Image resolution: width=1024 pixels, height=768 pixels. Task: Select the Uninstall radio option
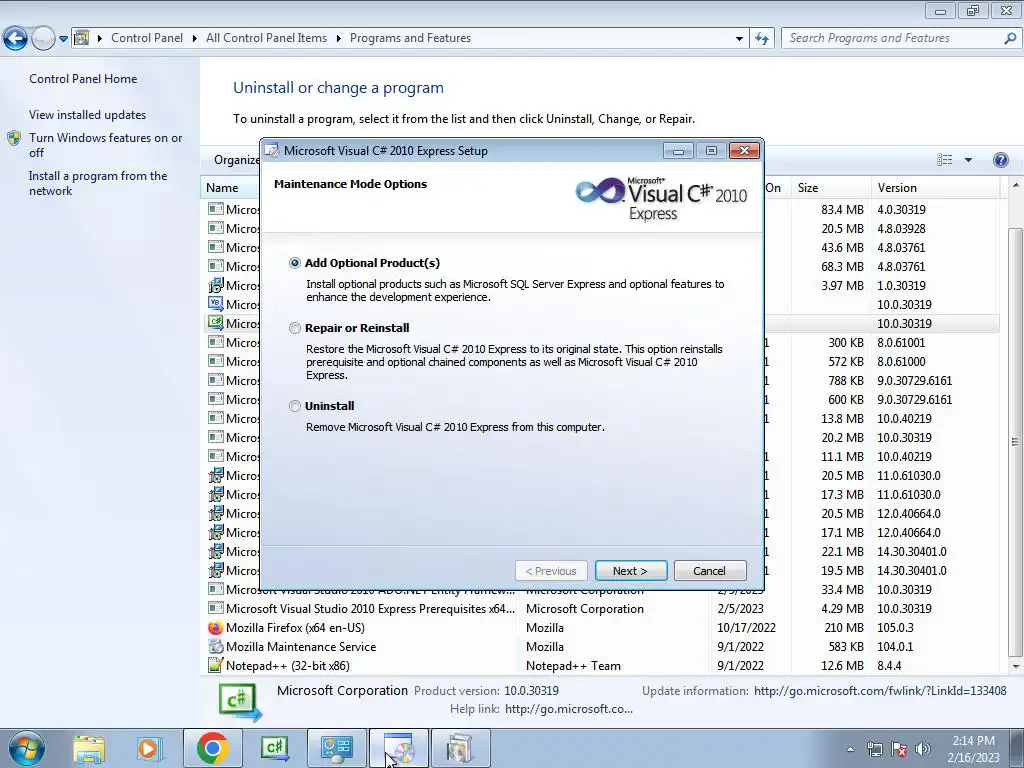(295, 406)
